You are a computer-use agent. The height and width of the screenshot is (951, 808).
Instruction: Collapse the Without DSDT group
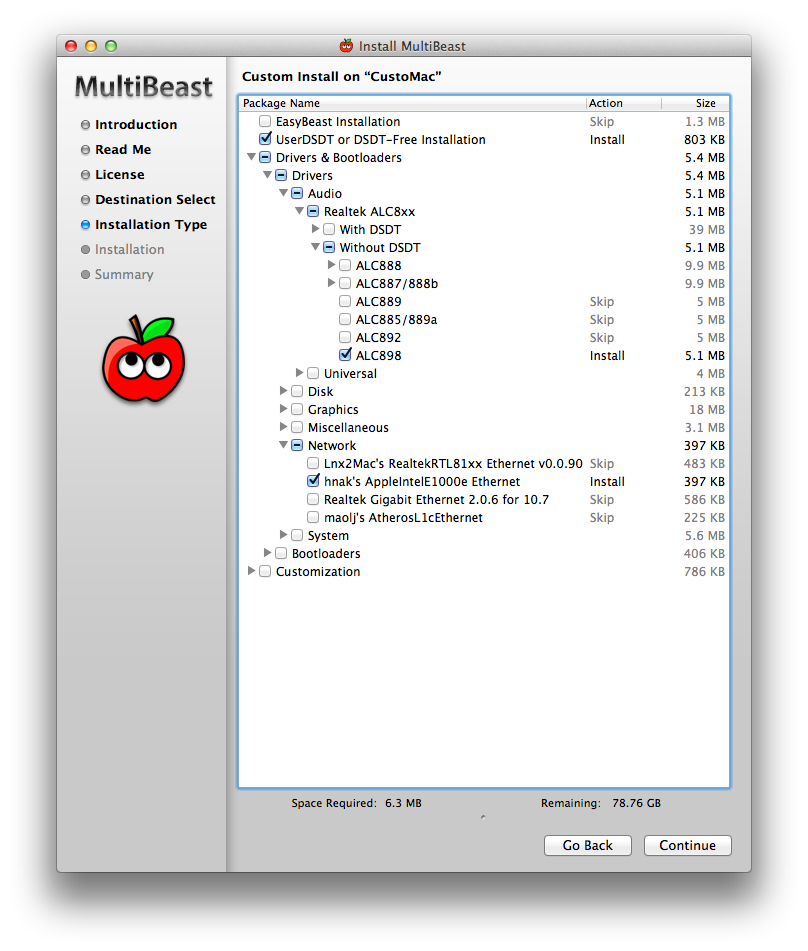click(315, 247)
